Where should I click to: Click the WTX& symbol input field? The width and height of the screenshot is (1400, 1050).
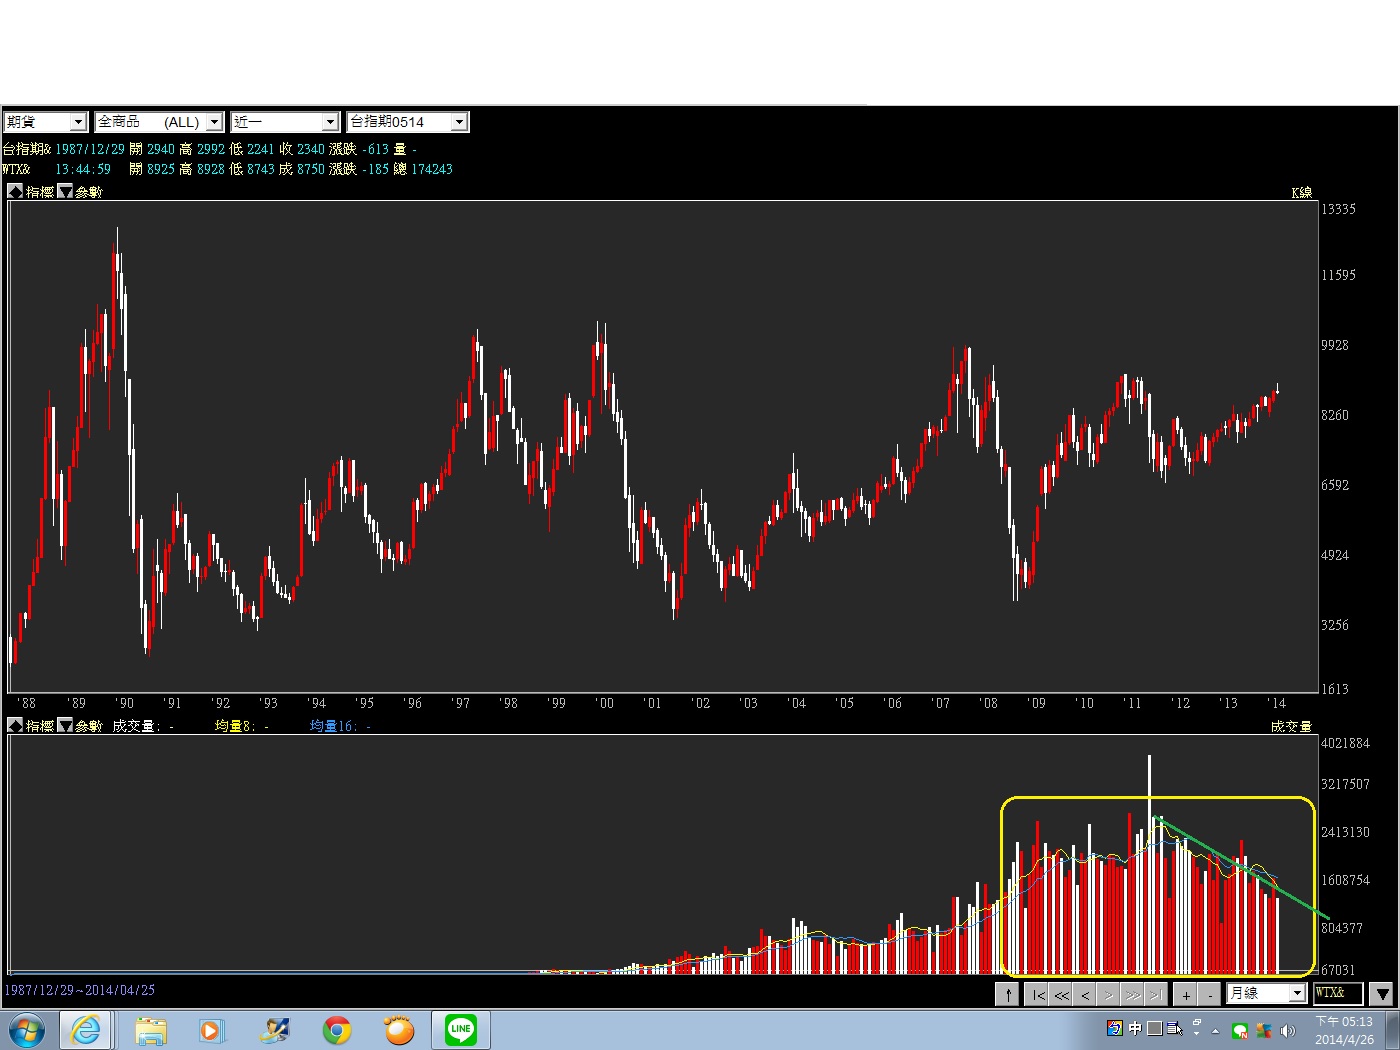click(1338, 993)
